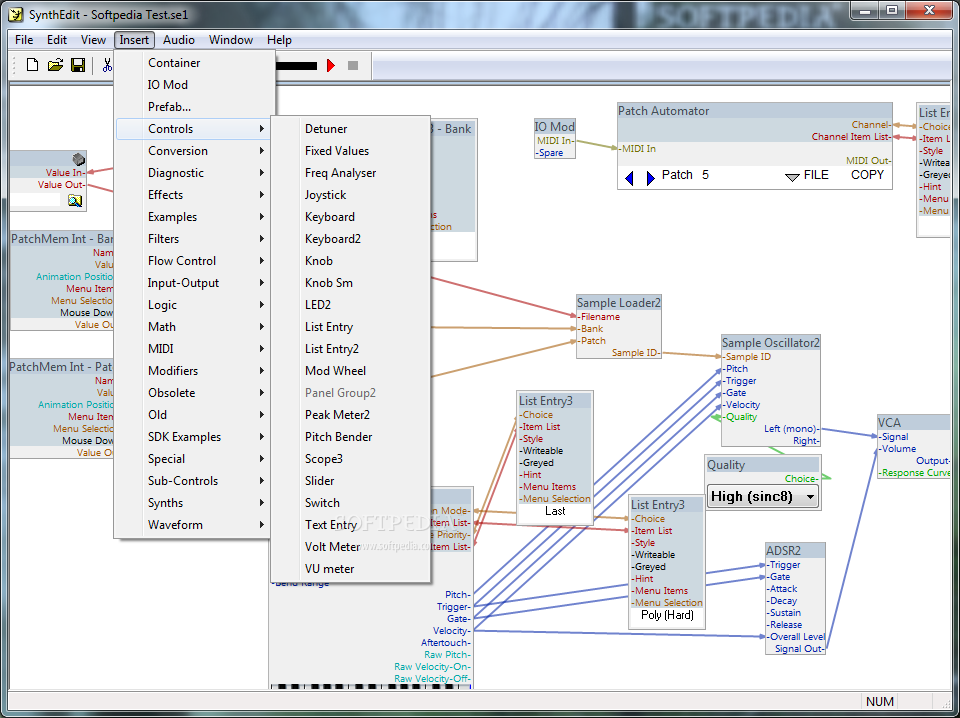This screenshot has width=960, height=718.
Task: Open the Help menu
Action: click(279, 40)
